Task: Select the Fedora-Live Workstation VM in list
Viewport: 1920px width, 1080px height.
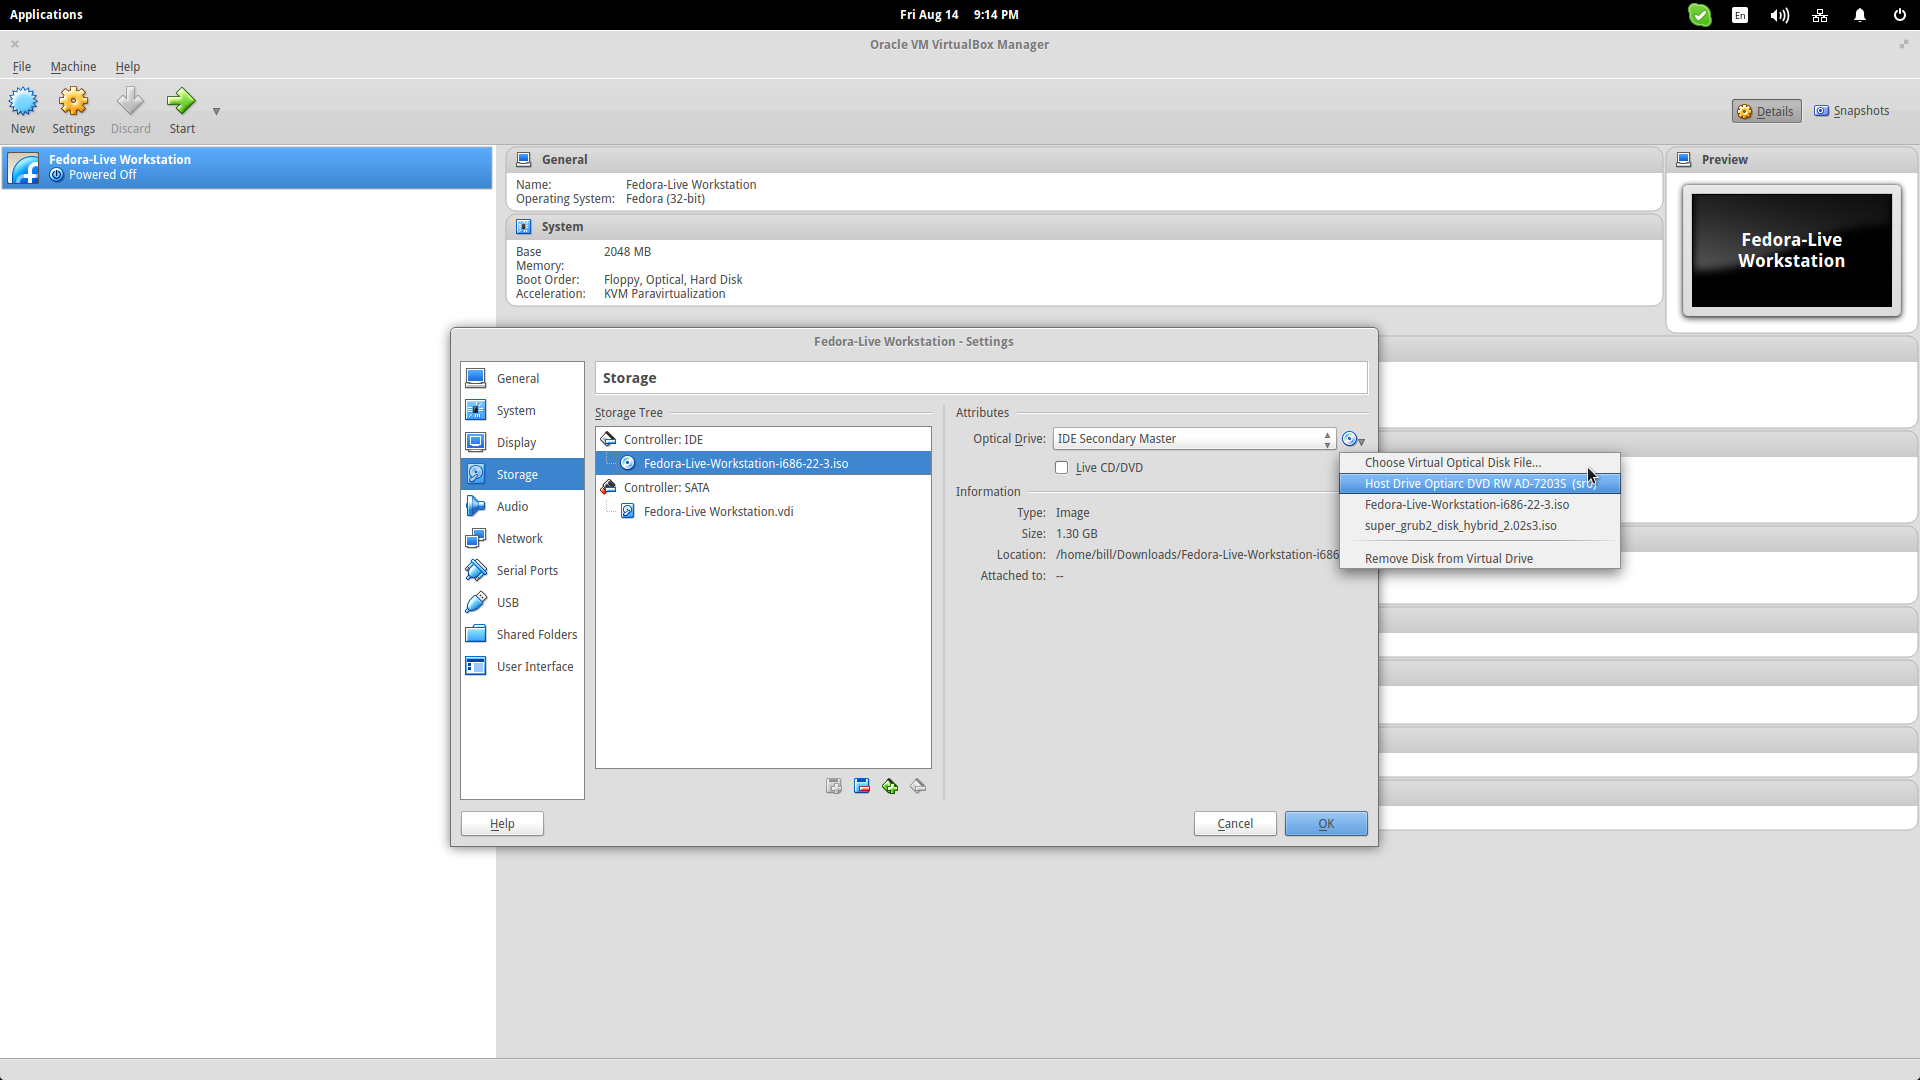Action: coord(247,167)
